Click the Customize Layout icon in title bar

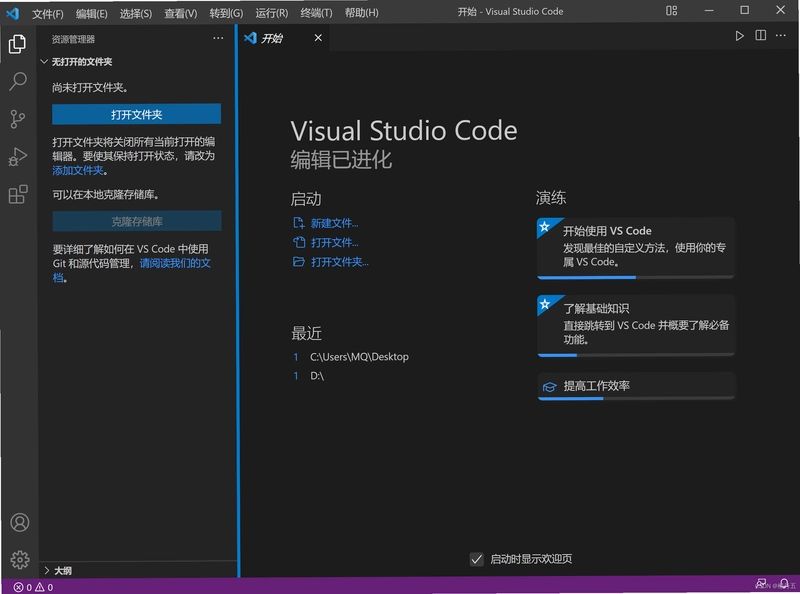(x=671, y=11)
